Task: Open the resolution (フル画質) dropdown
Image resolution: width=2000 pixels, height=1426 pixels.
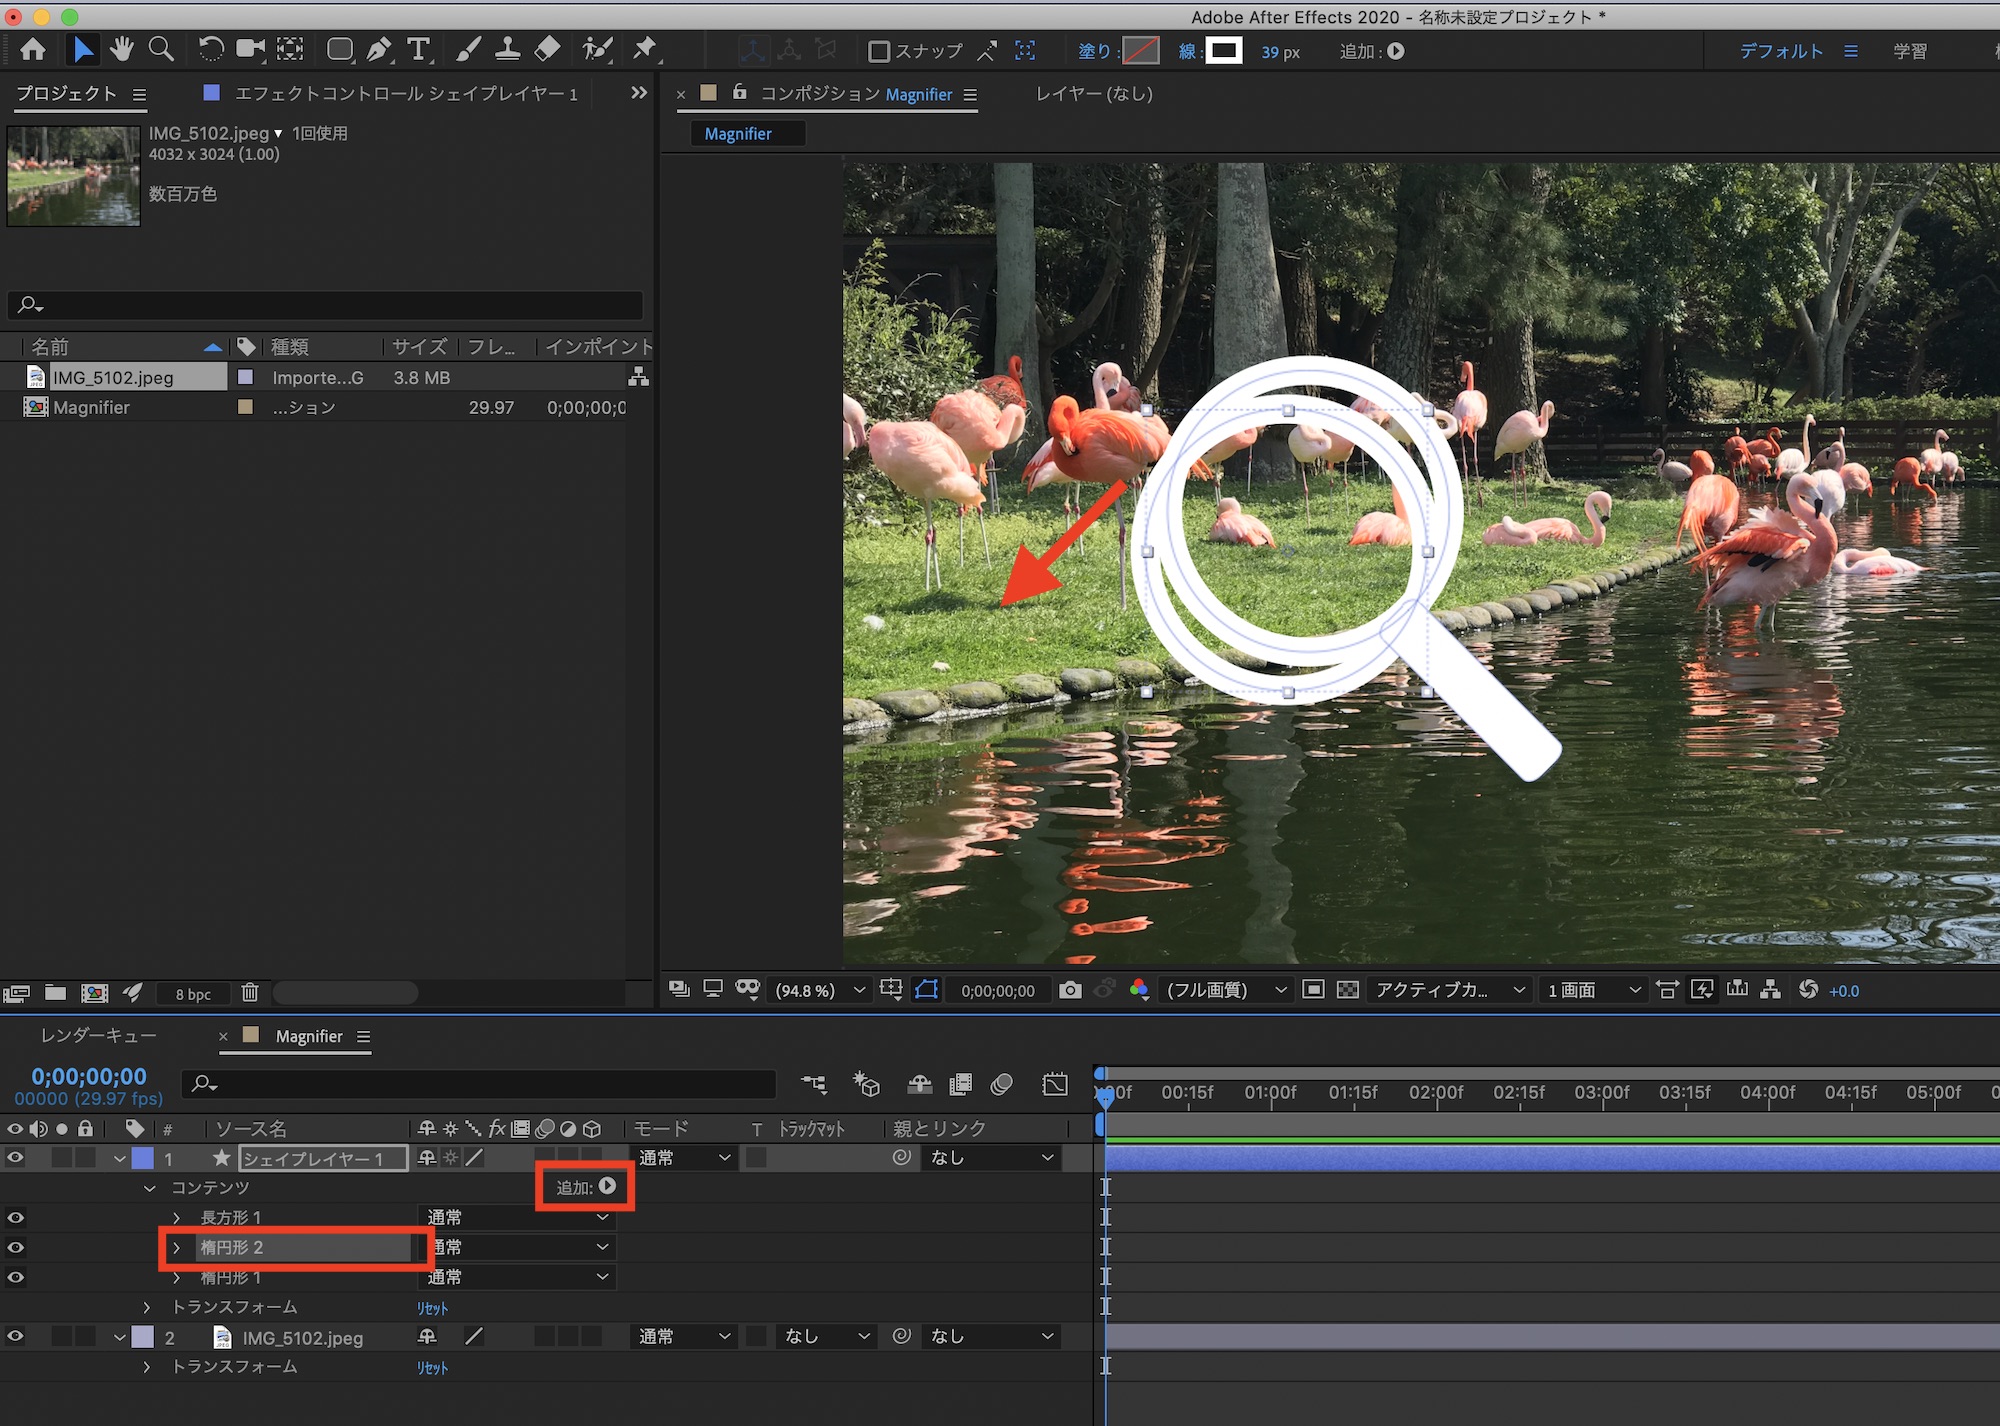Action: [1226, 990]
